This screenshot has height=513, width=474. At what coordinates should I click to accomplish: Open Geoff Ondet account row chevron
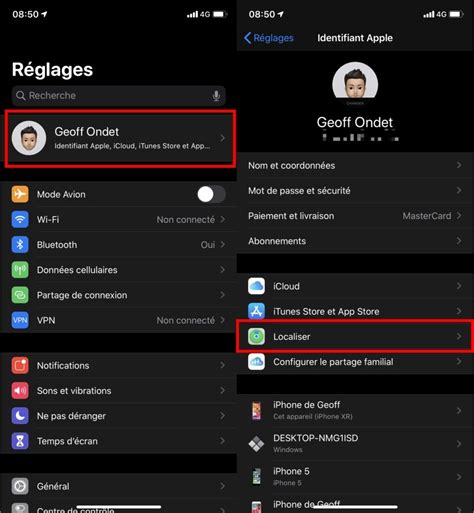(x=222, y=138)
